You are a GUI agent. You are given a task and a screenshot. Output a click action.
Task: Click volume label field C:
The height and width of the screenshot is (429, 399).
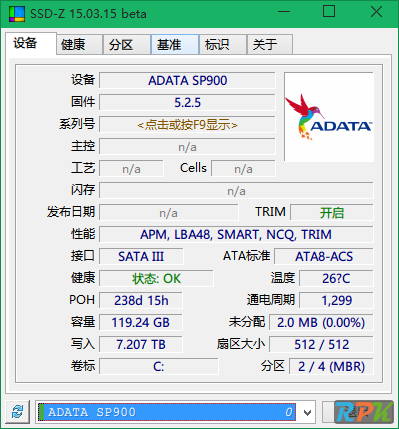(159, 367)
